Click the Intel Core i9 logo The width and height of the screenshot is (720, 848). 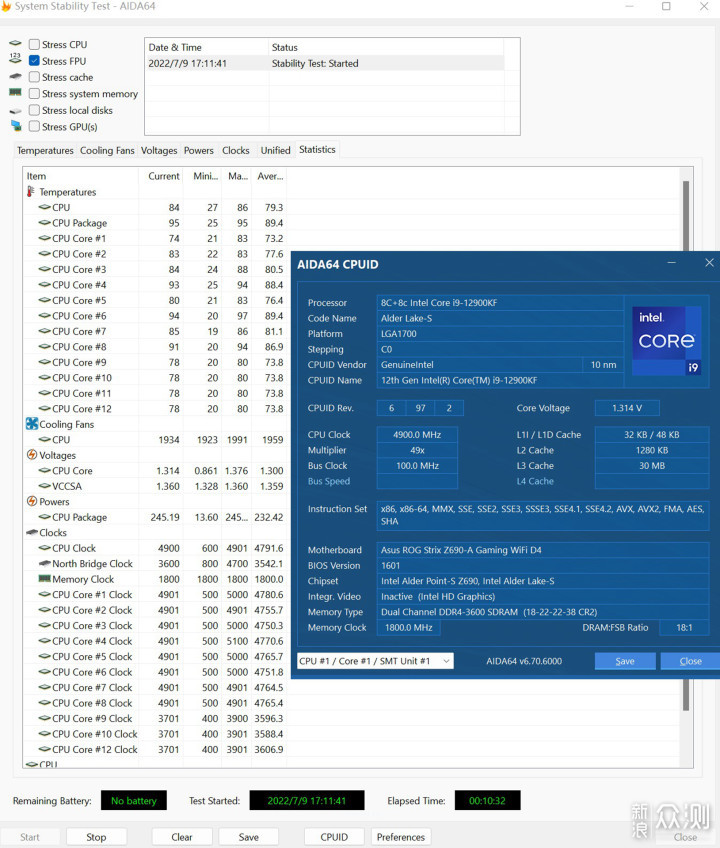pos(667,341)
